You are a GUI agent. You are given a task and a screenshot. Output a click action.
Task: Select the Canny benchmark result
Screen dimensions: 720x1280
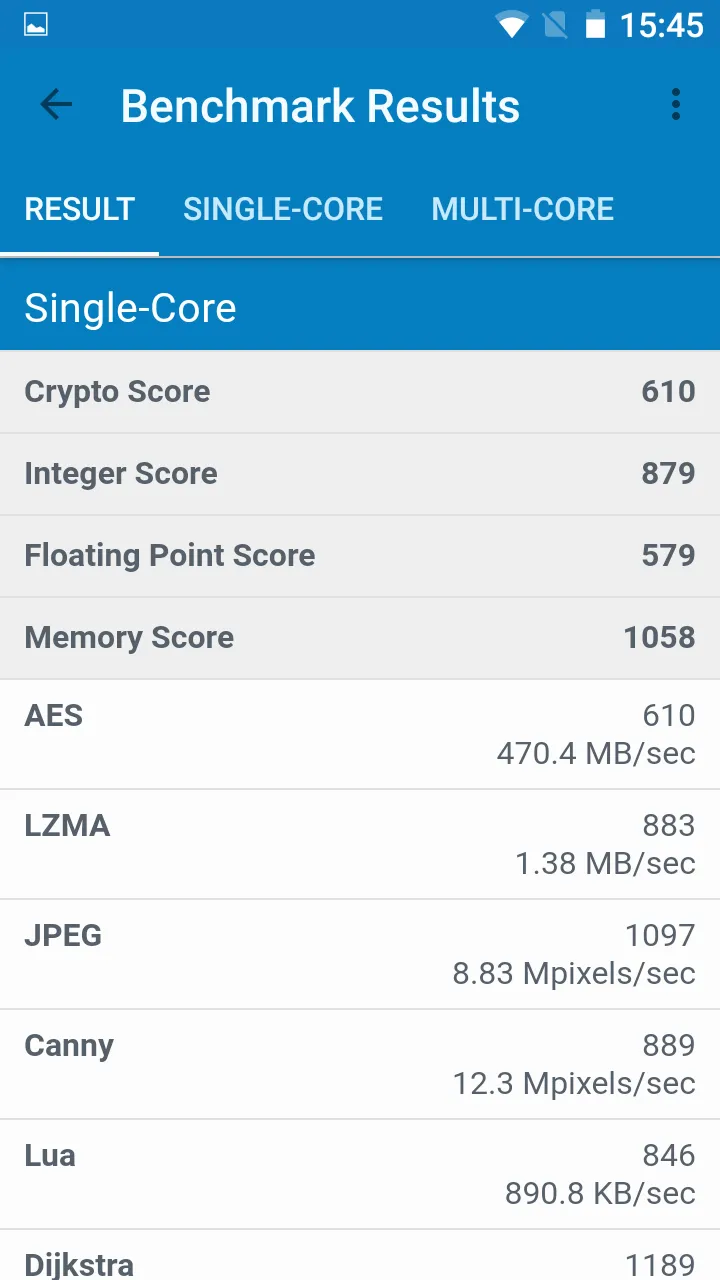(360, 1064)
